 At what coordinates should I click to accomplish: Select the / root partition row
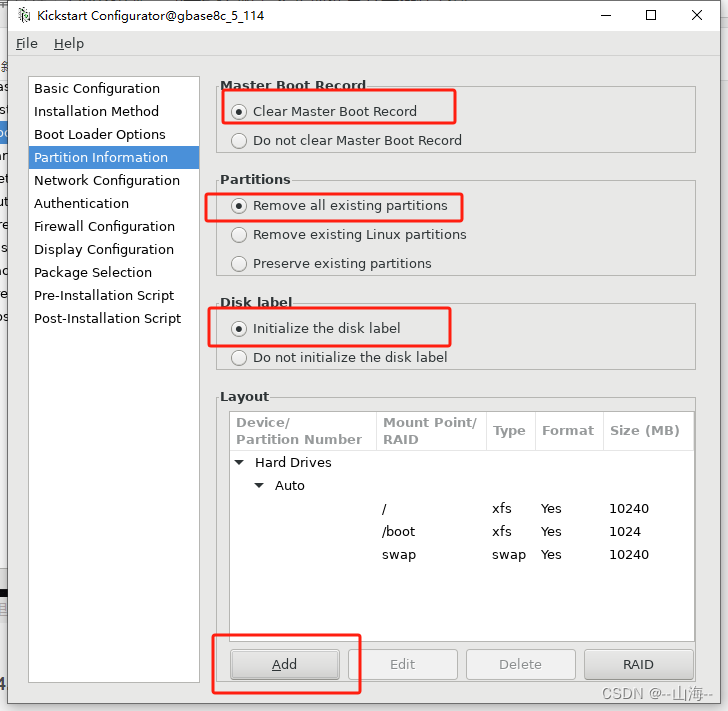click(x=462, y=509)
